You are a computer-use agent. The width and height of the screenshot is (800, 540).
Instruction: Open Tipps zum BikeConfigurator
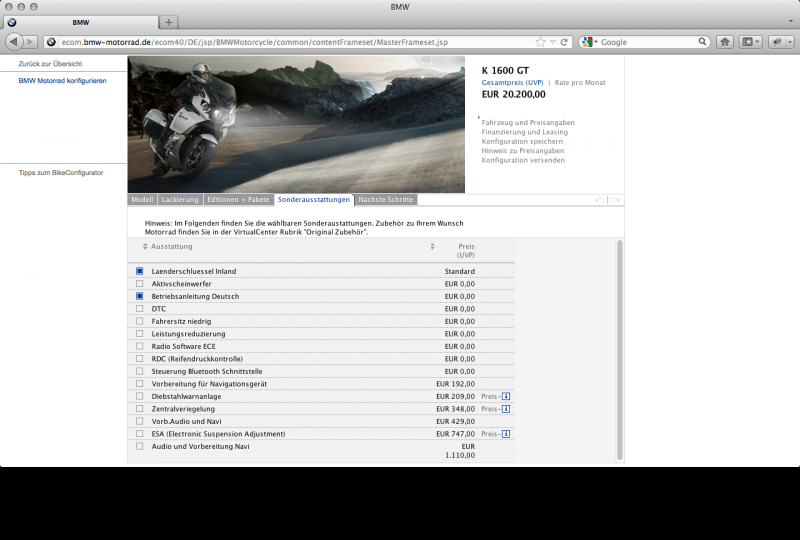tap(61, 173)
